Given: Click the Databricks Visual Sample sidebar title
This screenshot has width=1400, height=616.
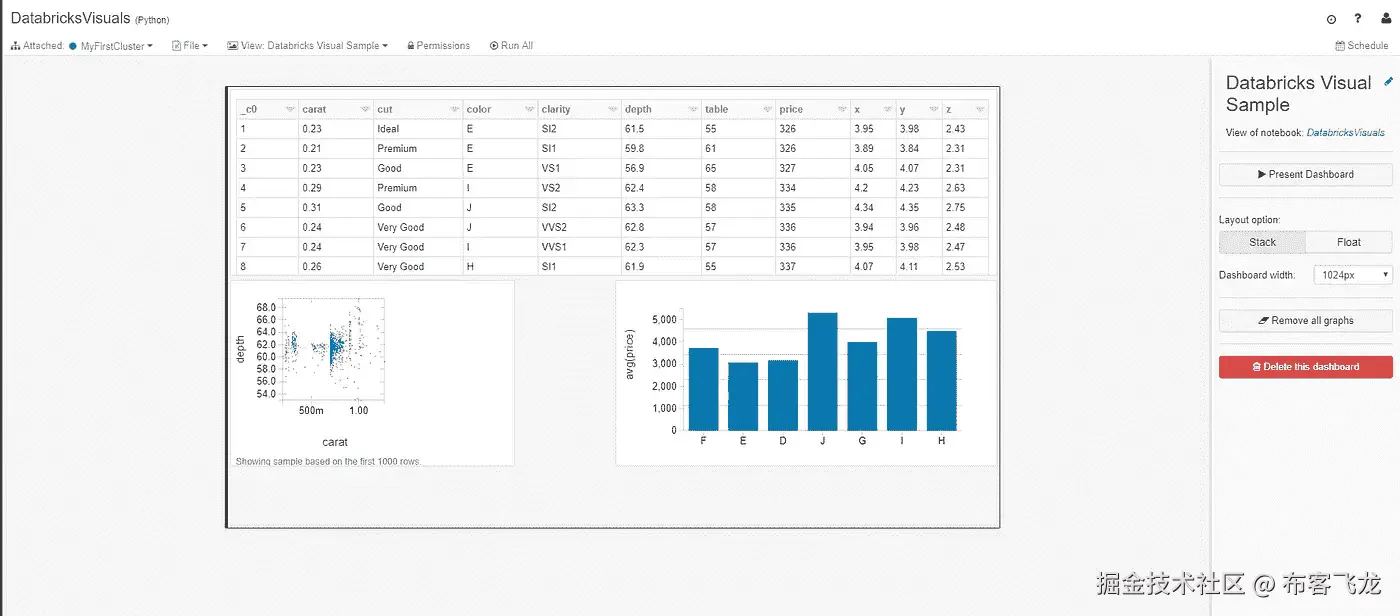Looking at the screenshot, I should (x=1298, y=94).
